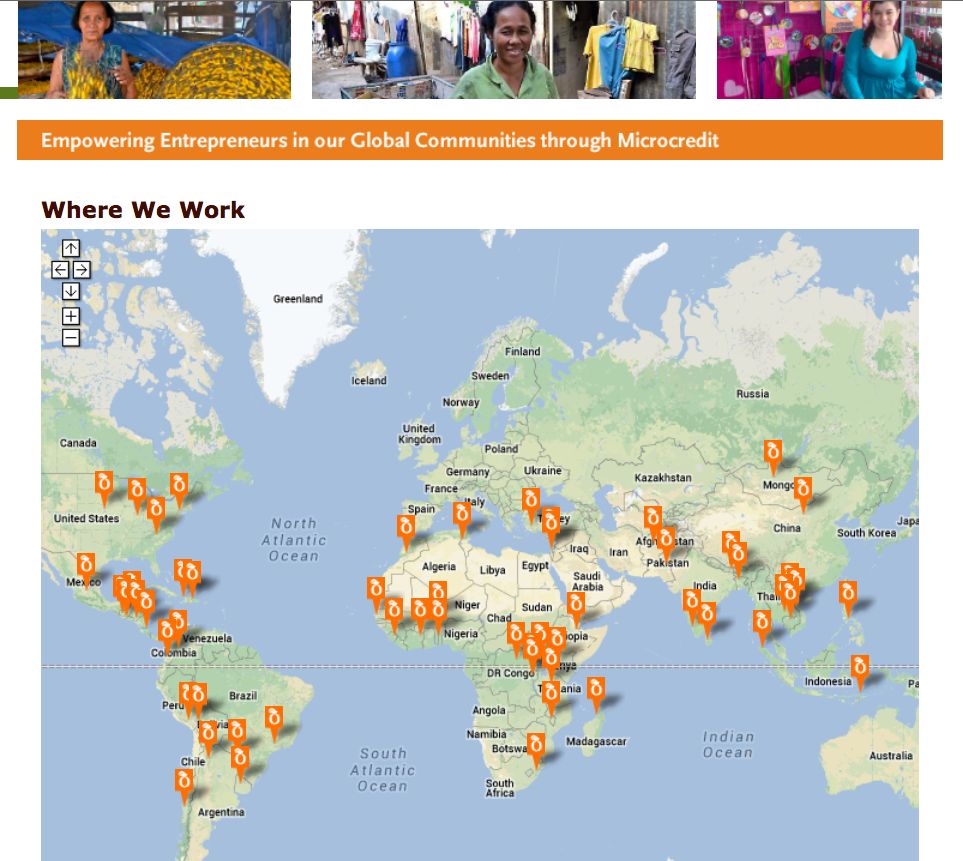
Task: Click the Greenland label on the map
Action: [298, 299]
